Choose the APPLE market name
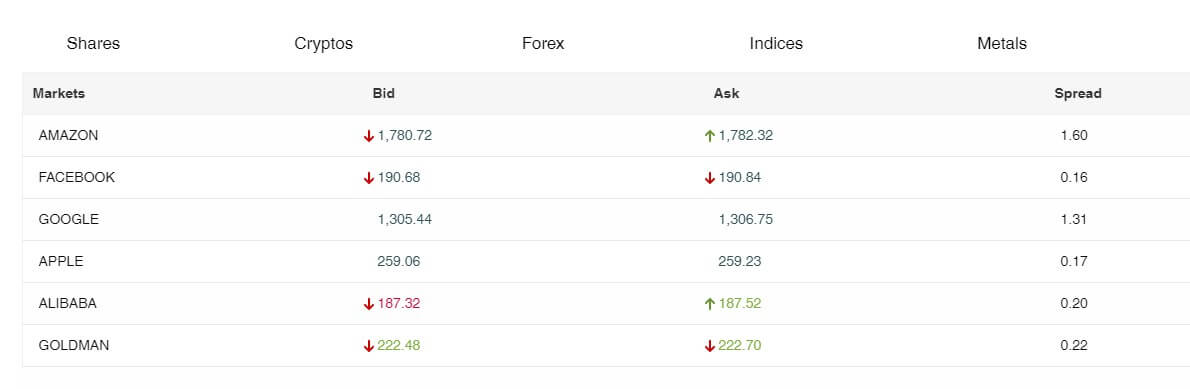Screen dimensions: 1190x389 (x=61, y=261)
